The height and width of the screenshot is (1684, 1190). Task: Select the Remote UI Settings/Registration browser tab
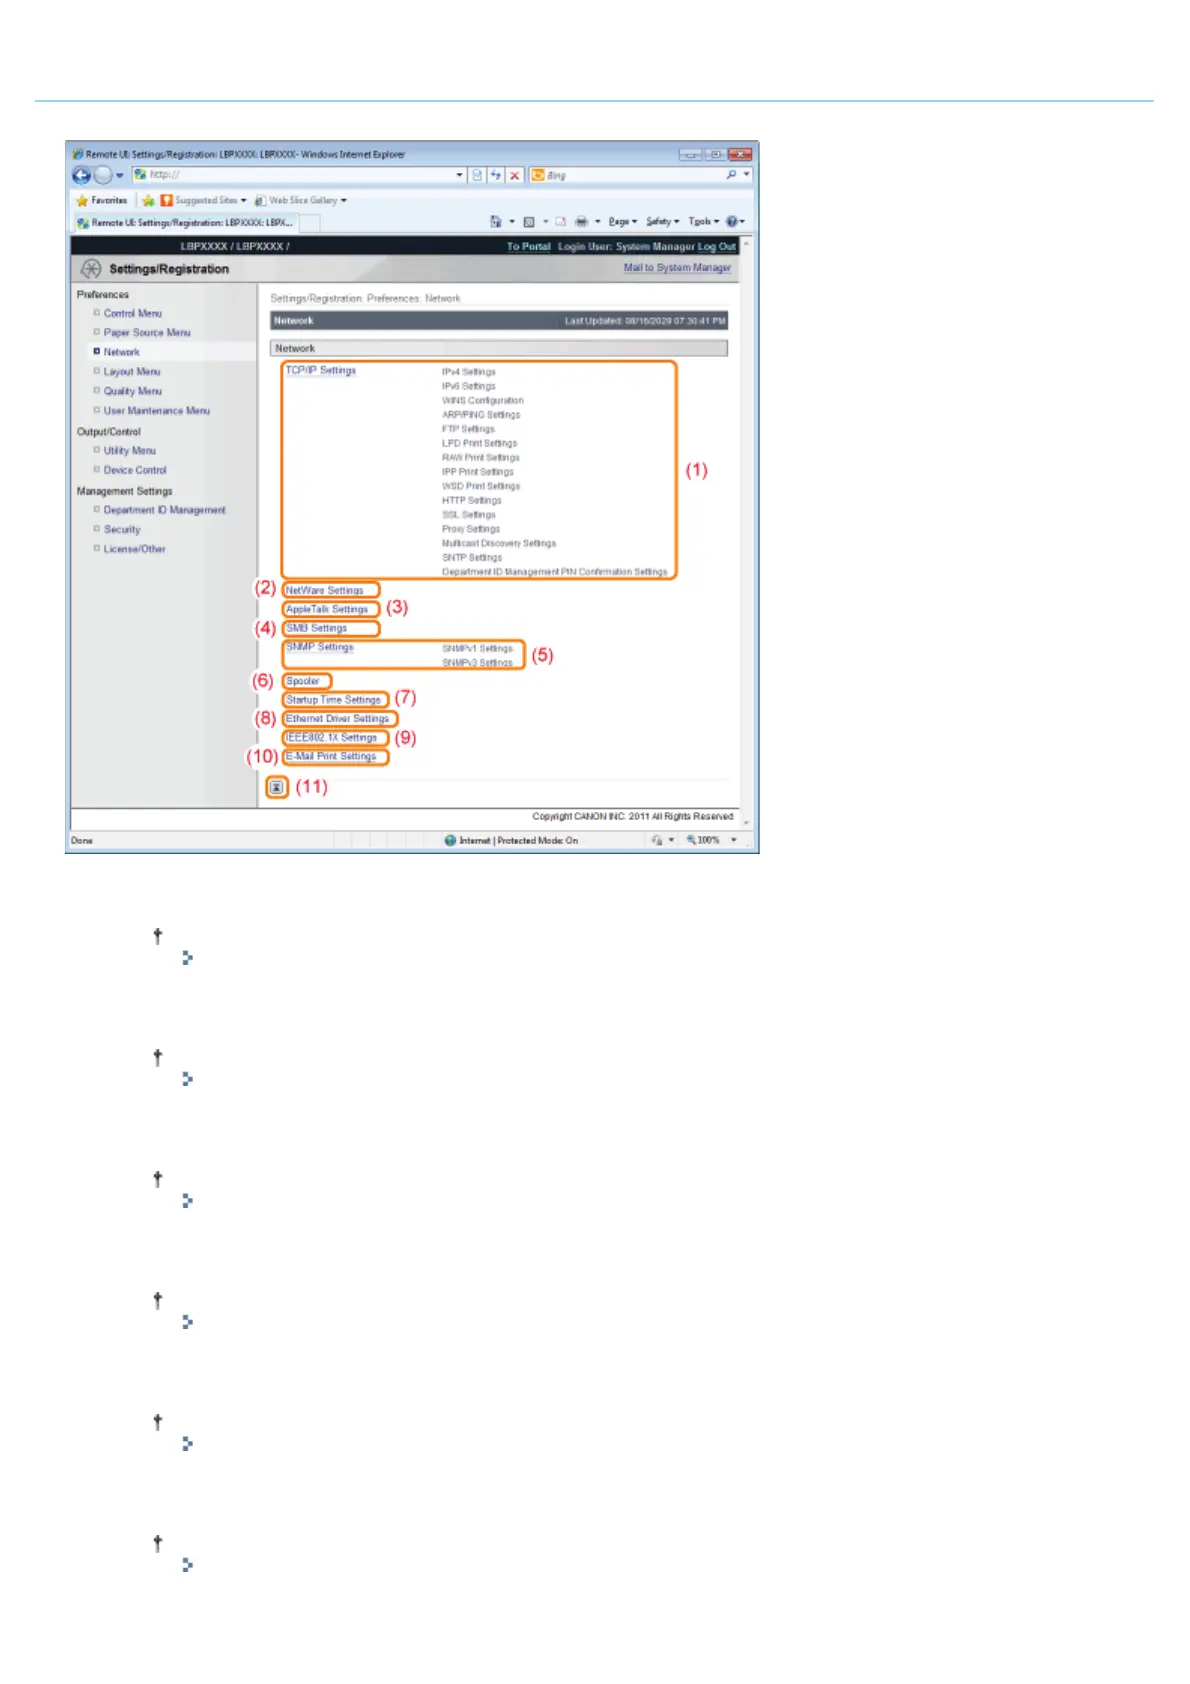[185, 223]
